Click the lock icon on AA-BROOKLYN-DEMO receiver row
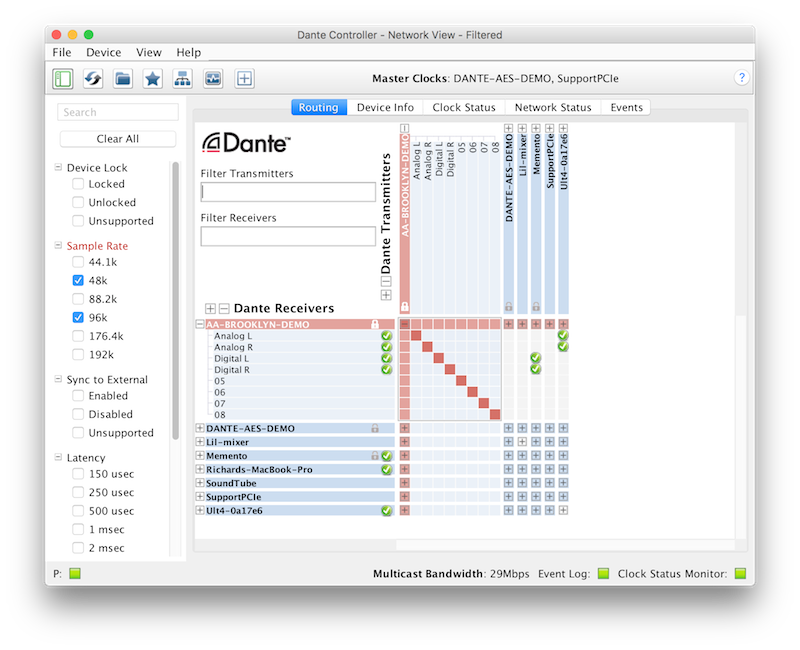The height and width of the screenshot is (650, 800). tap(375, 324)
